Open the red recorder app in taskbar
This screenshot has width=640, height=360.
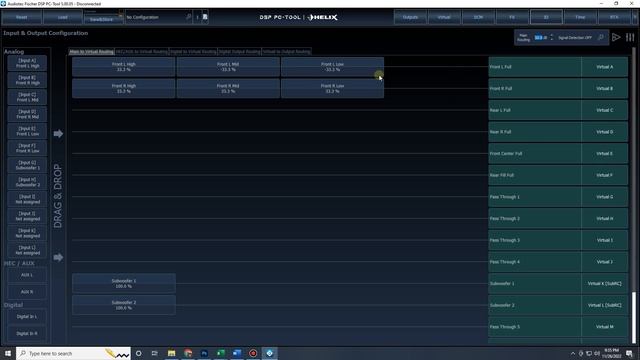(253, 353)
